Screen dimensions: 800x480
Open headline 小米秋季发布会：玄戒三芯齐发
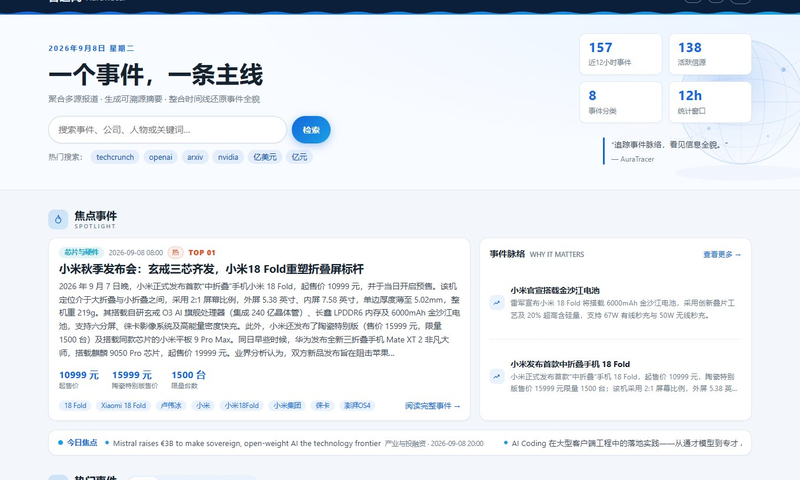[211, 269]
